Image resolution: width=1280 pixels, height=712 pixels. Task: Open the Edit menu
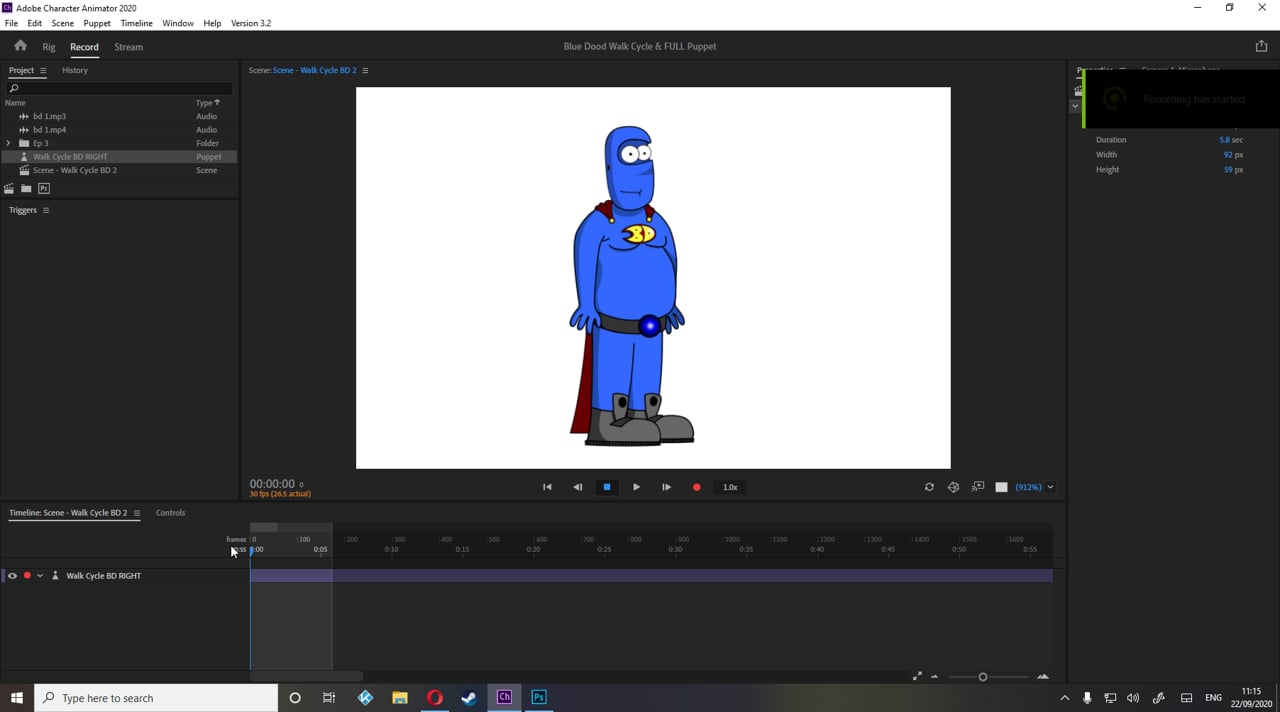pos(35,23)
